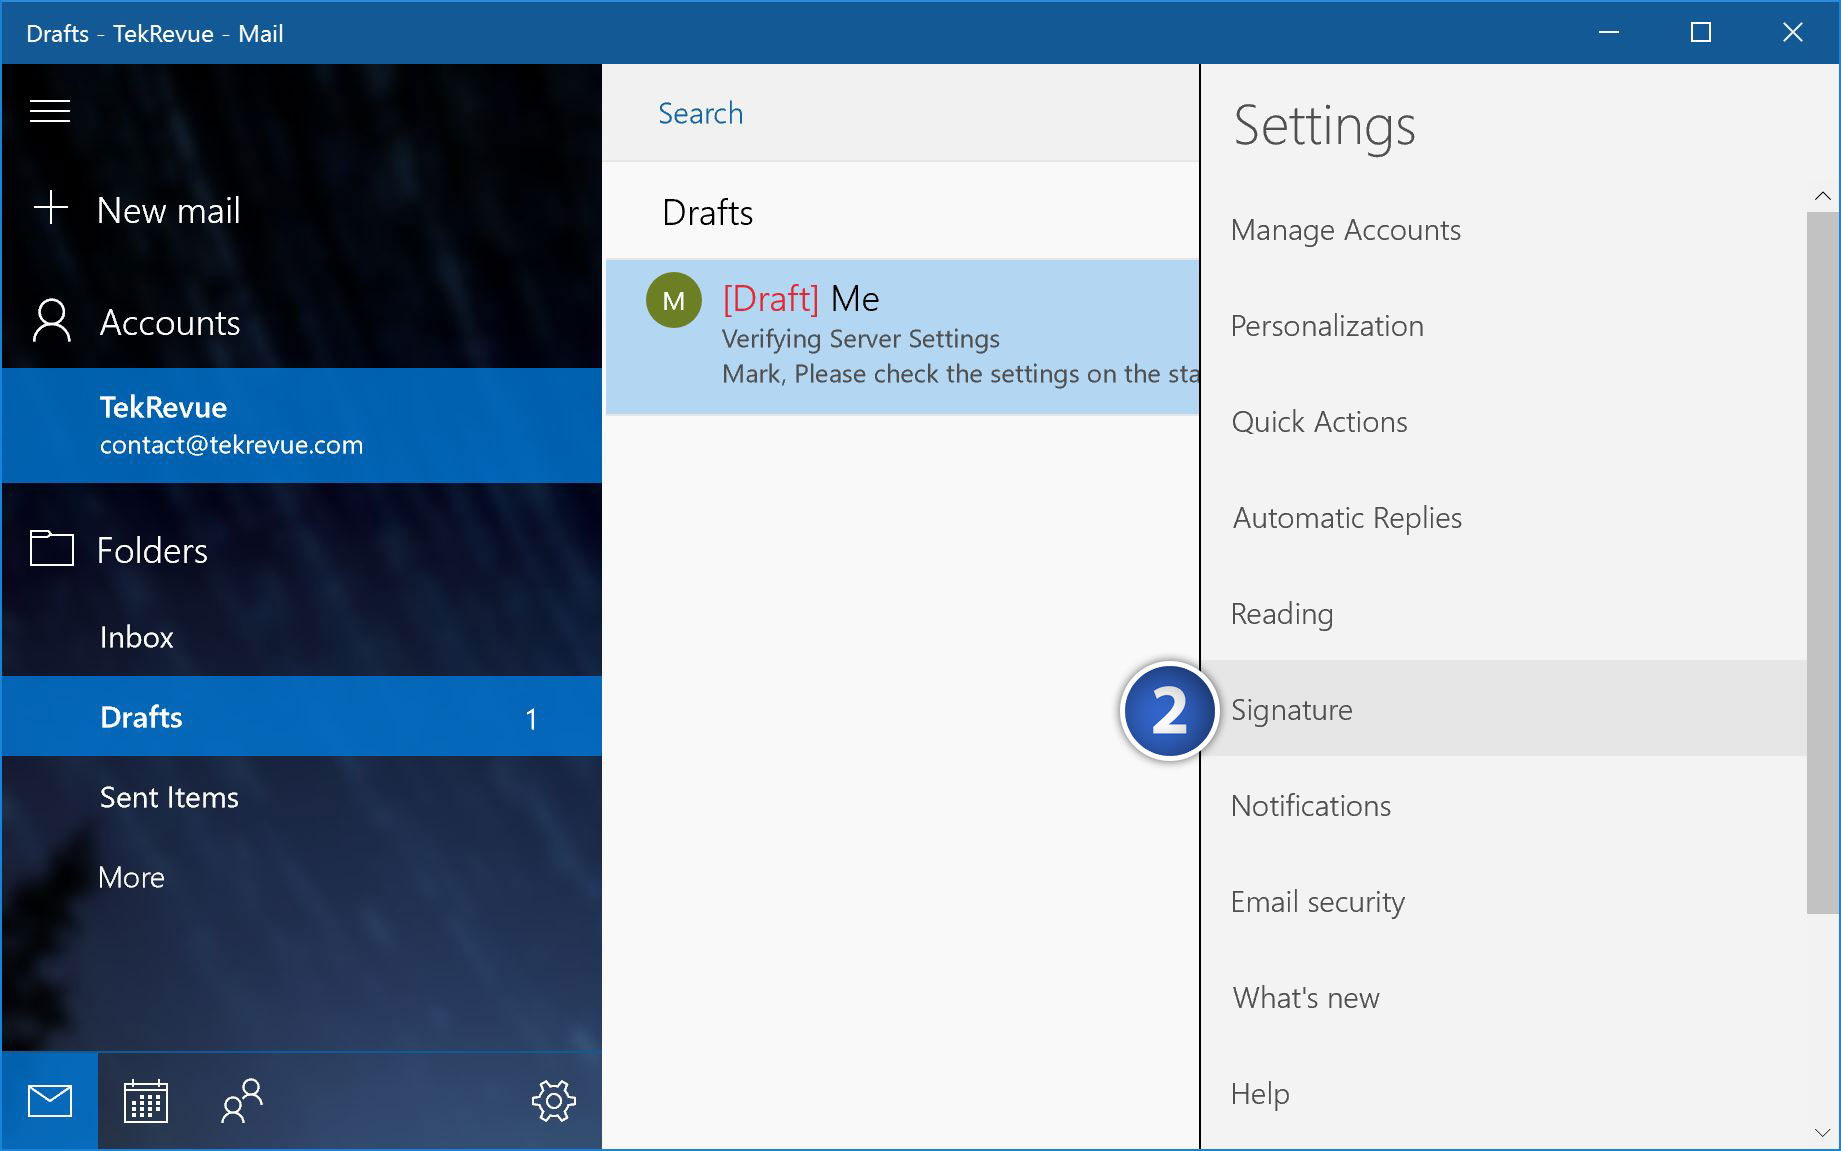Minimize the Mail window
The height and width of the screenshot is (1151, 1841).
(x=1609, y=33)
